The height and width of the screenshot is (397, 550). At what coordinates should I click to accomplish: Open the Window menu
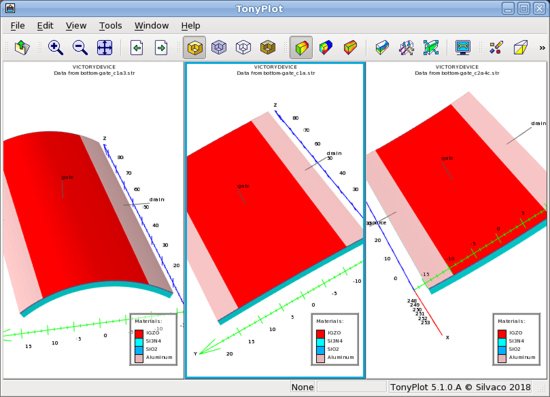point(152,26)
